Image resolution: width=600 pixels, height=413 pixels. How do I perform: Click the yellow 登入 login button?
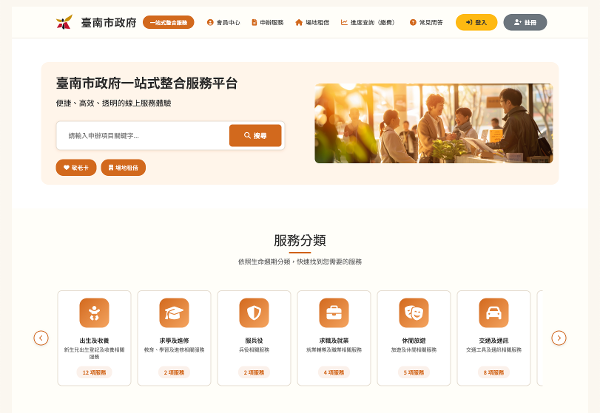476,22
